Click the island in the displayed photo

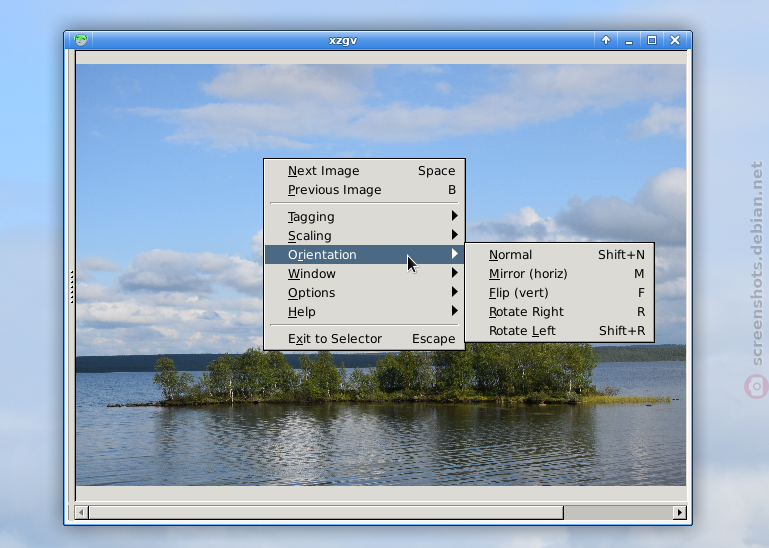(x=387, y=378)
